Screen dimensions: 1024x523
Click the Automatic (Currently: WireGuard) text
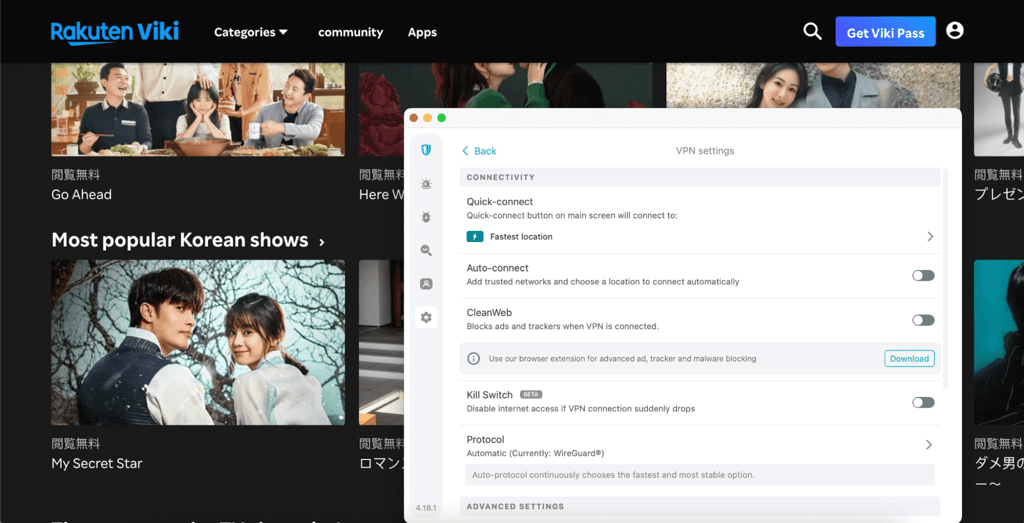tap(535, 453)
